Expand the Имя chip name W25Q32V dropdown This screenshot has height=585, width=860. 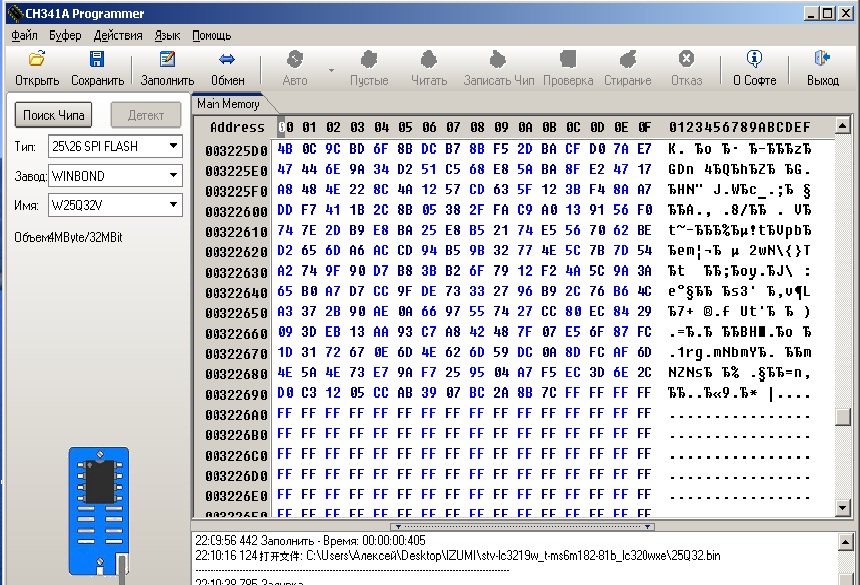[173, 205]
